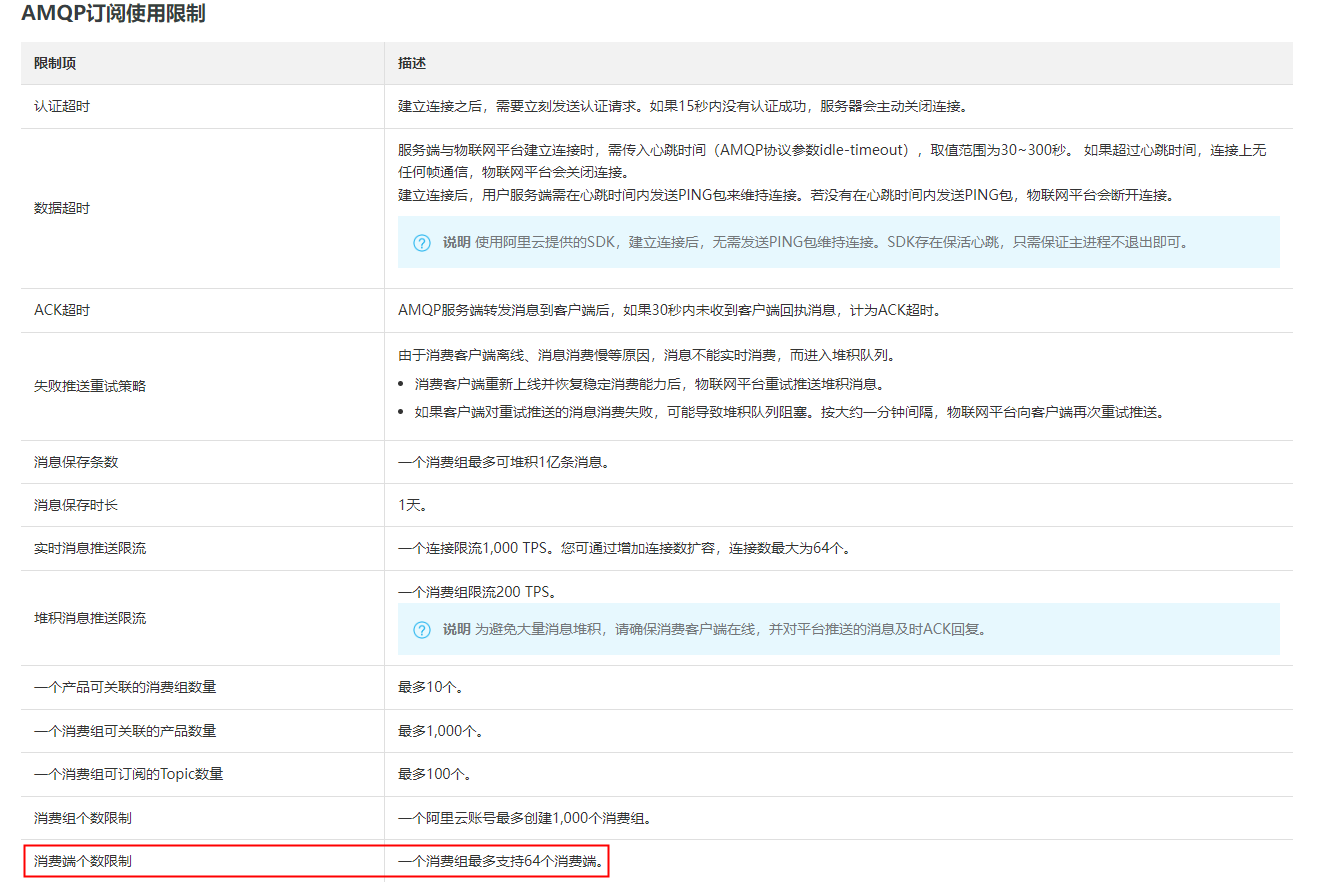Click the sentence mentioning idle-timeout heartbeat range
Image resolution: width=1326 pixels, height=882 pixels.
pos(832,161)
